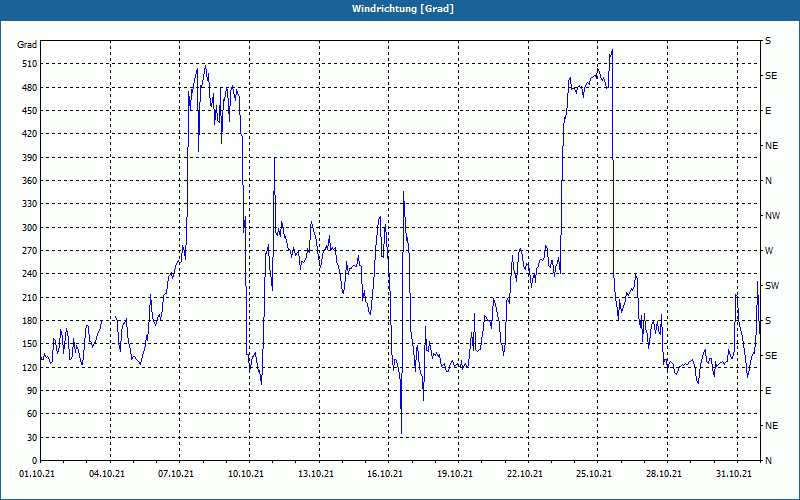Click the 01.10.21 date label
Image resolution: width=800 pixels, height=500 pixels.
point(37,474)
